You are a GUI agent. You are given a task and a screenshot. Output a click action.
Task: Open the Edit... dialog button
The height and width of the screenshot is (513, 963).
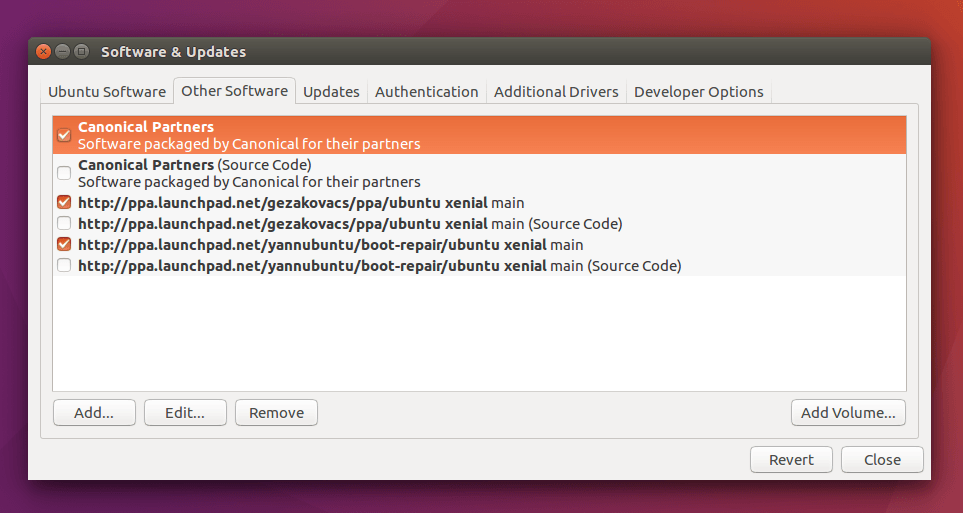point(185,413)
